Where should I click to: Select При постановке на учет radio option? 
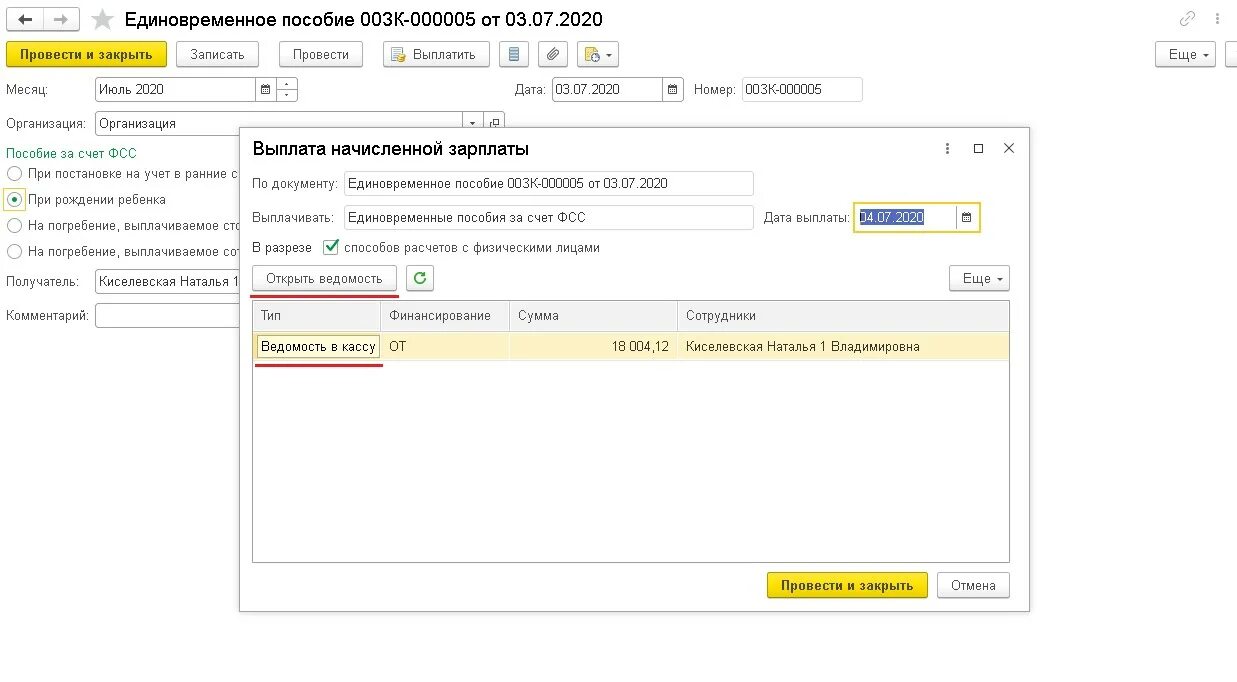(14, 174)
